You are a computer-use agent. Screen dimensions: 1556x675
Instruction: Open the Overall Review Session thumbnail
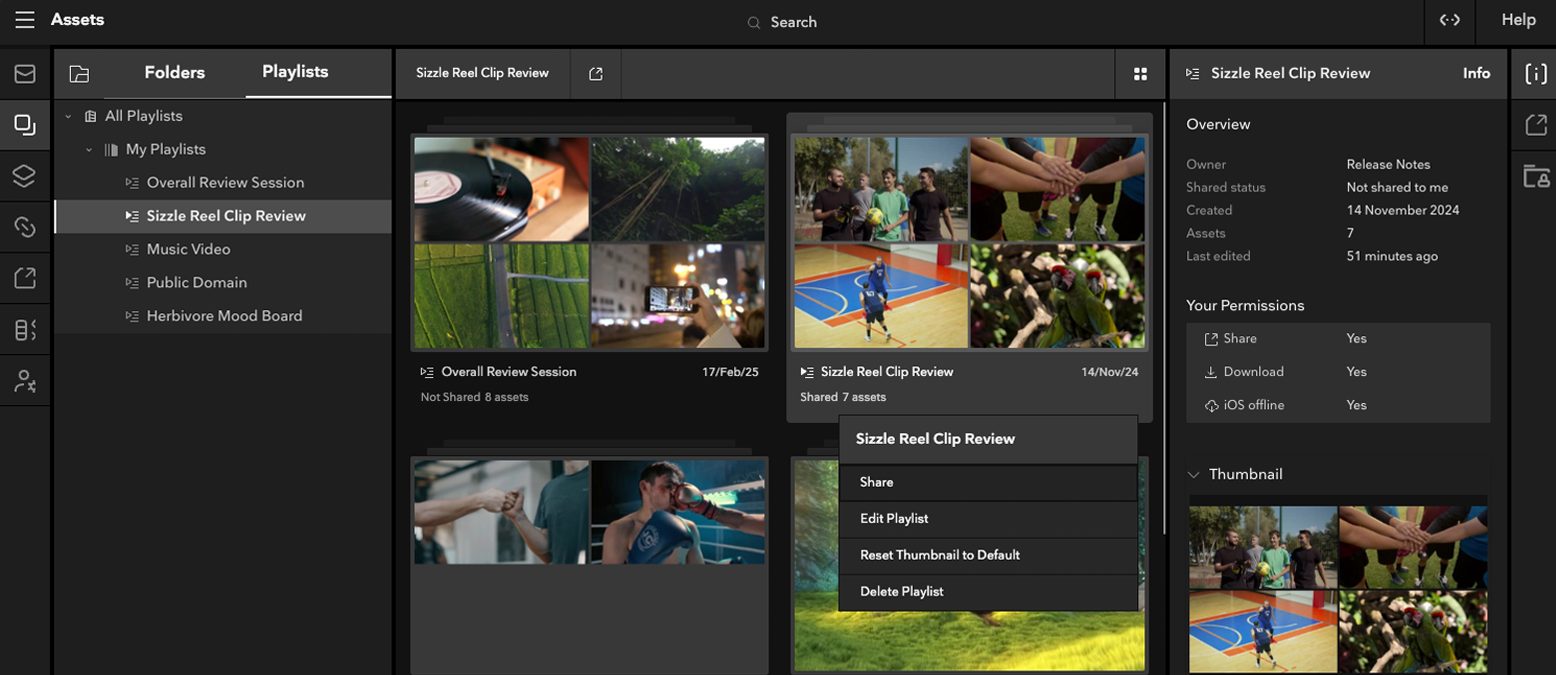[x=589, y=243]
